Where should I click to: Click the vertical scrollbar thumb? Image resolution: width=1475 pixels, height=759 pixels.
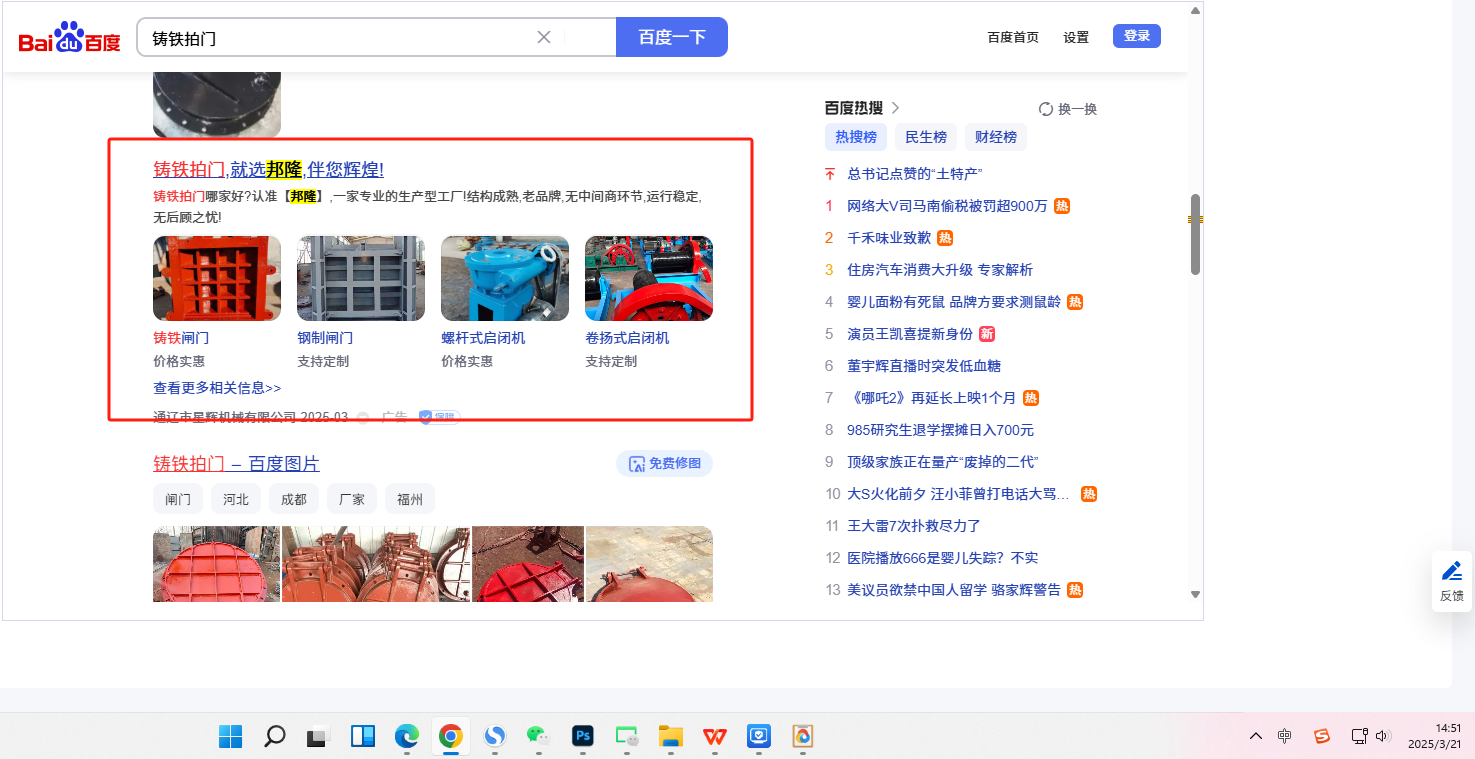(x=1195, y=235)
